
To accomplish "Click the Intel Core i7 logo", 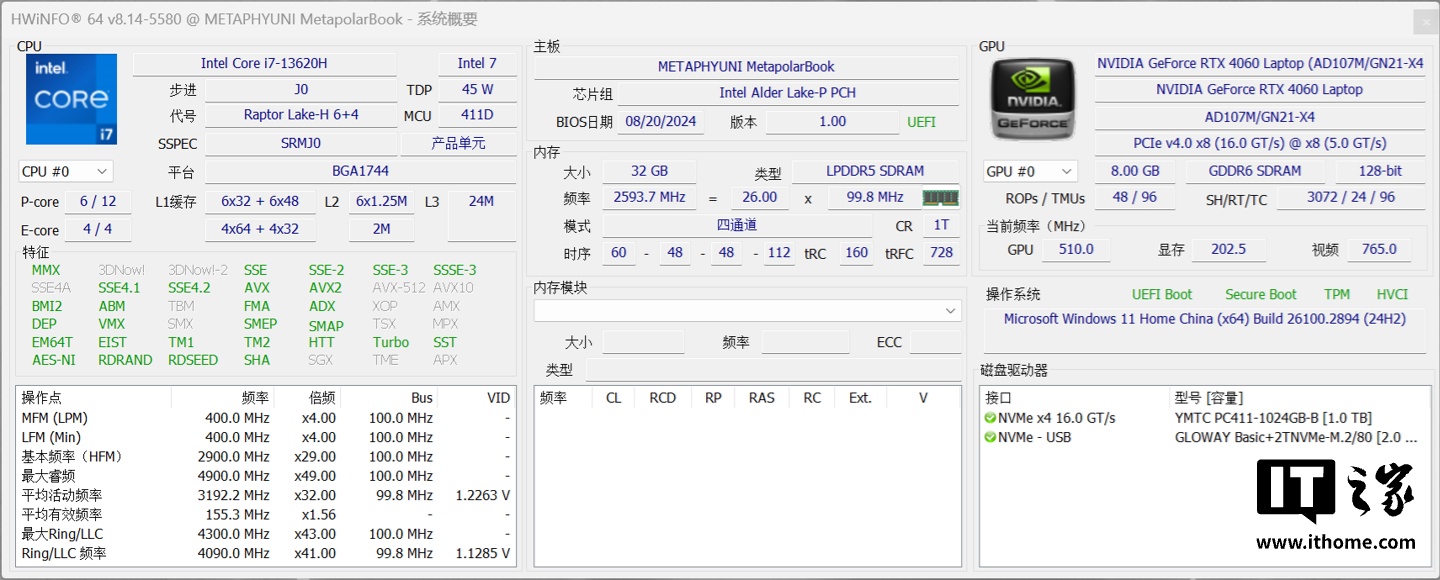I will pos(71,99).
